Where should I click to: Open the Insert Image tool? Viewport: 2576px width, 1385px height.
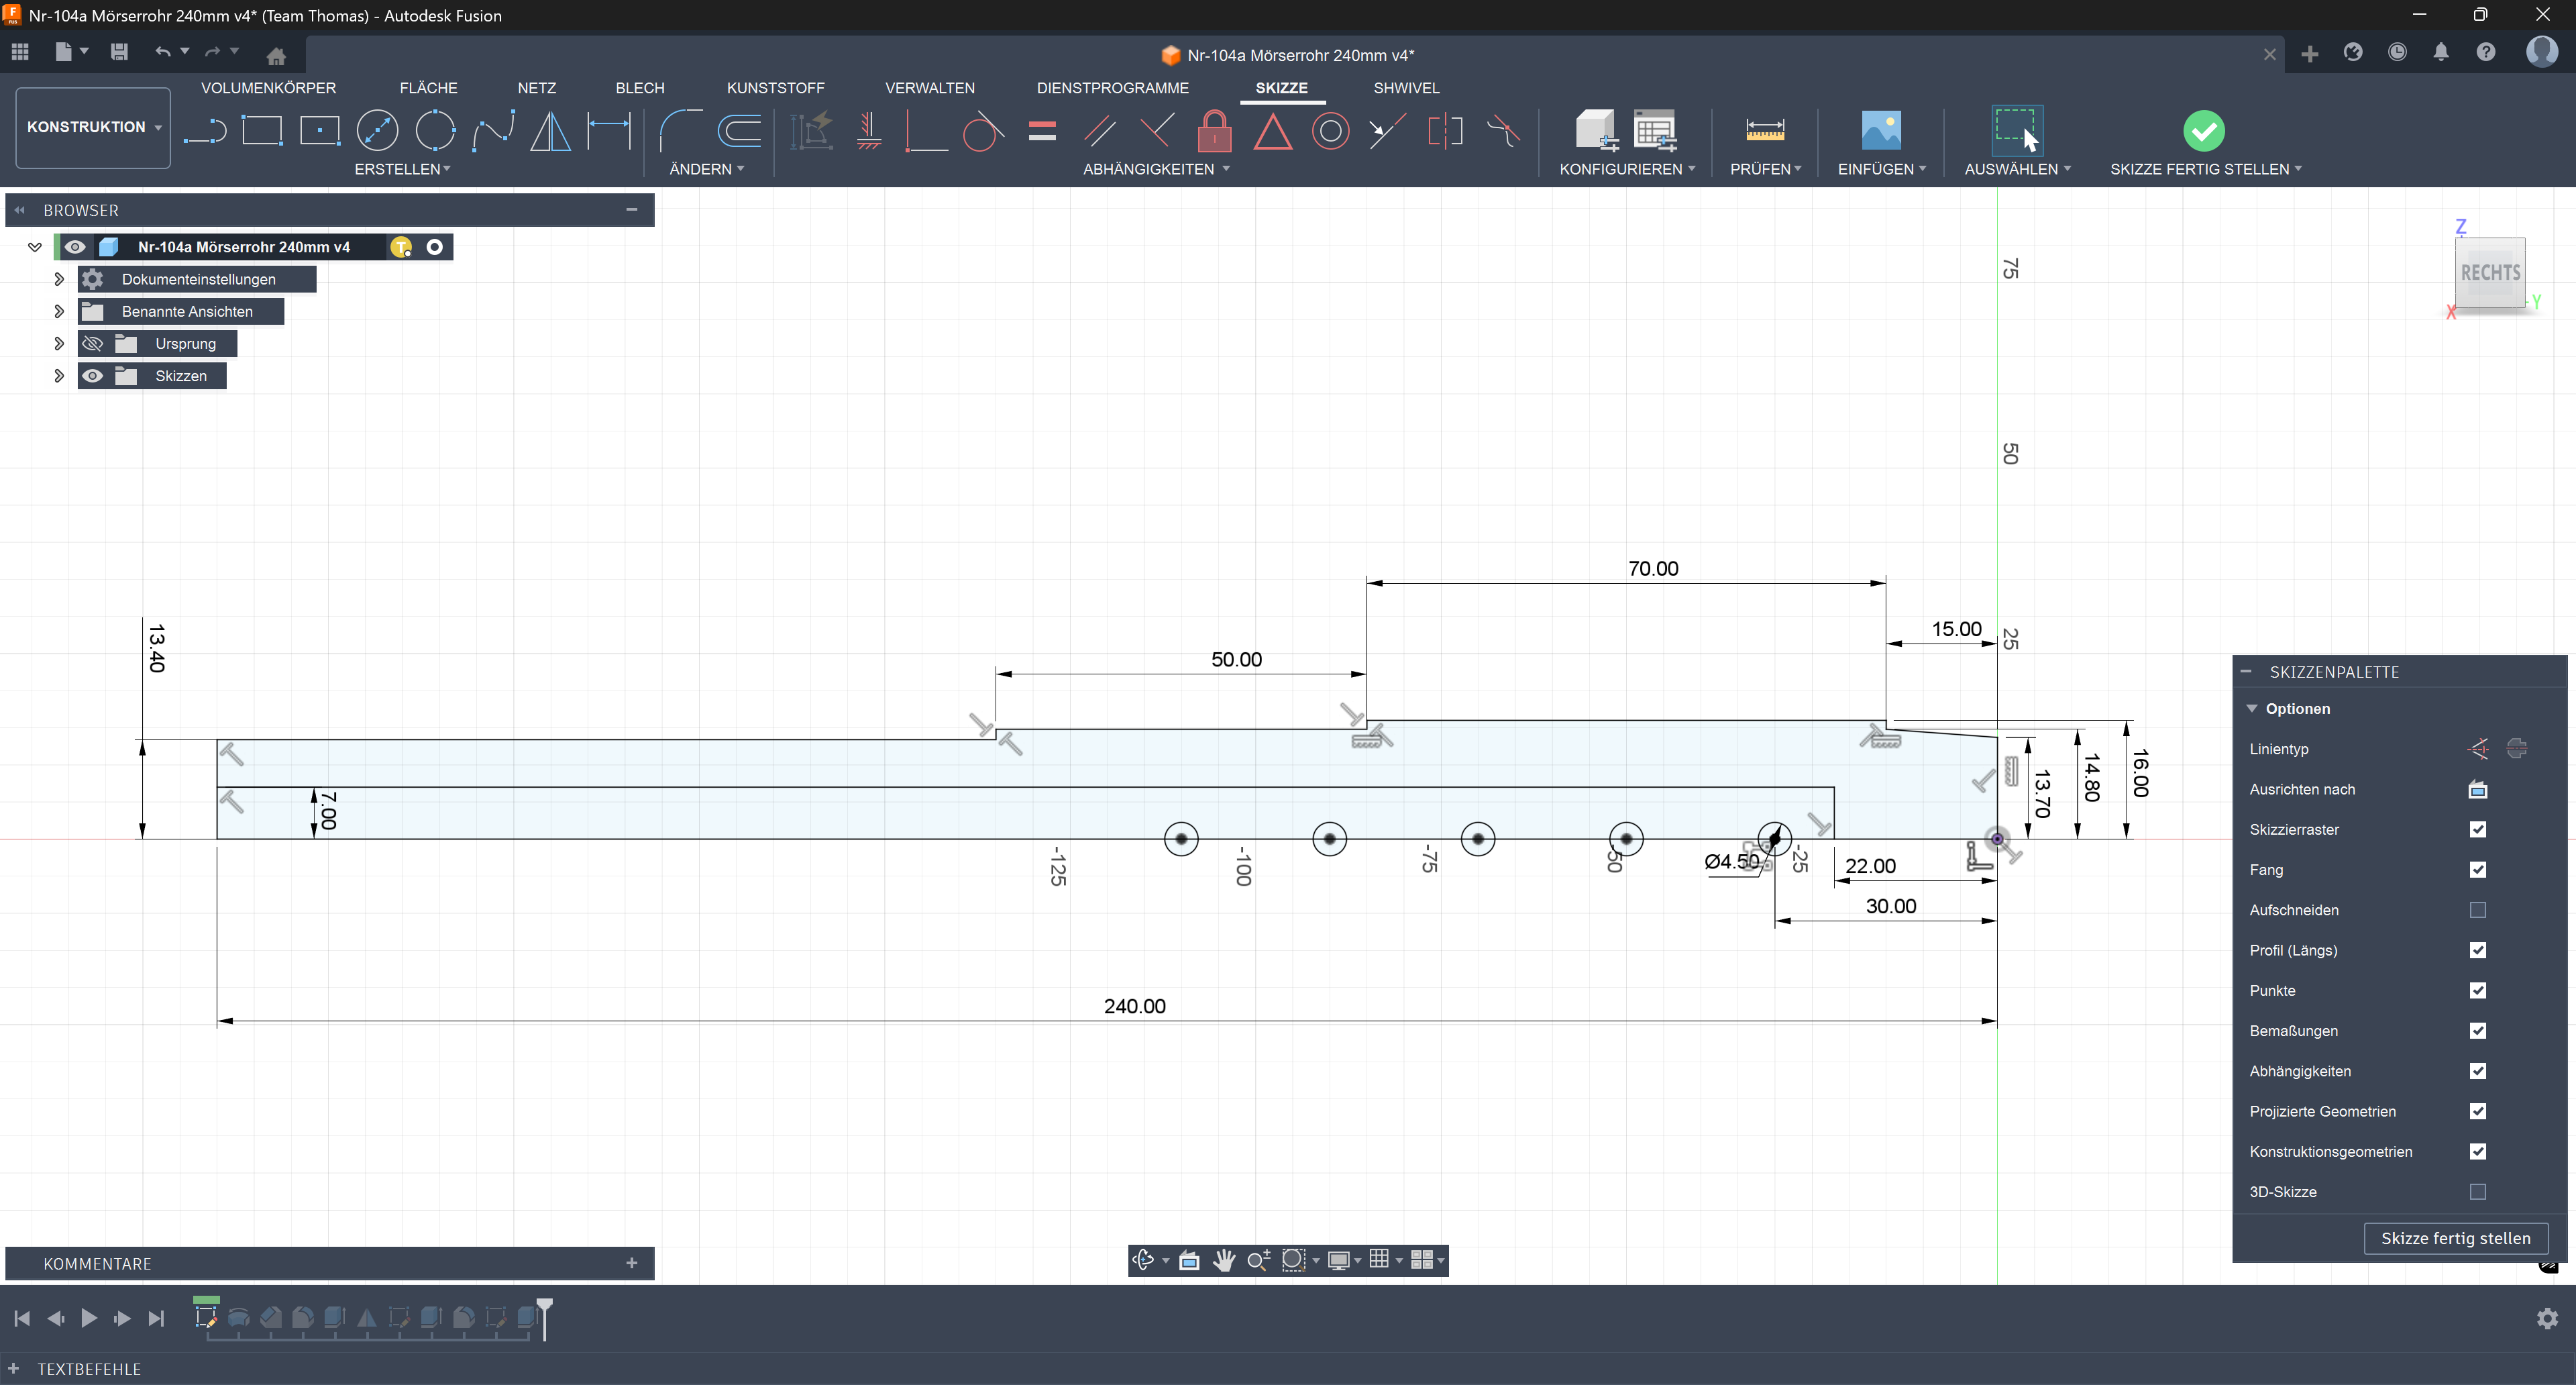(1880, 131)
